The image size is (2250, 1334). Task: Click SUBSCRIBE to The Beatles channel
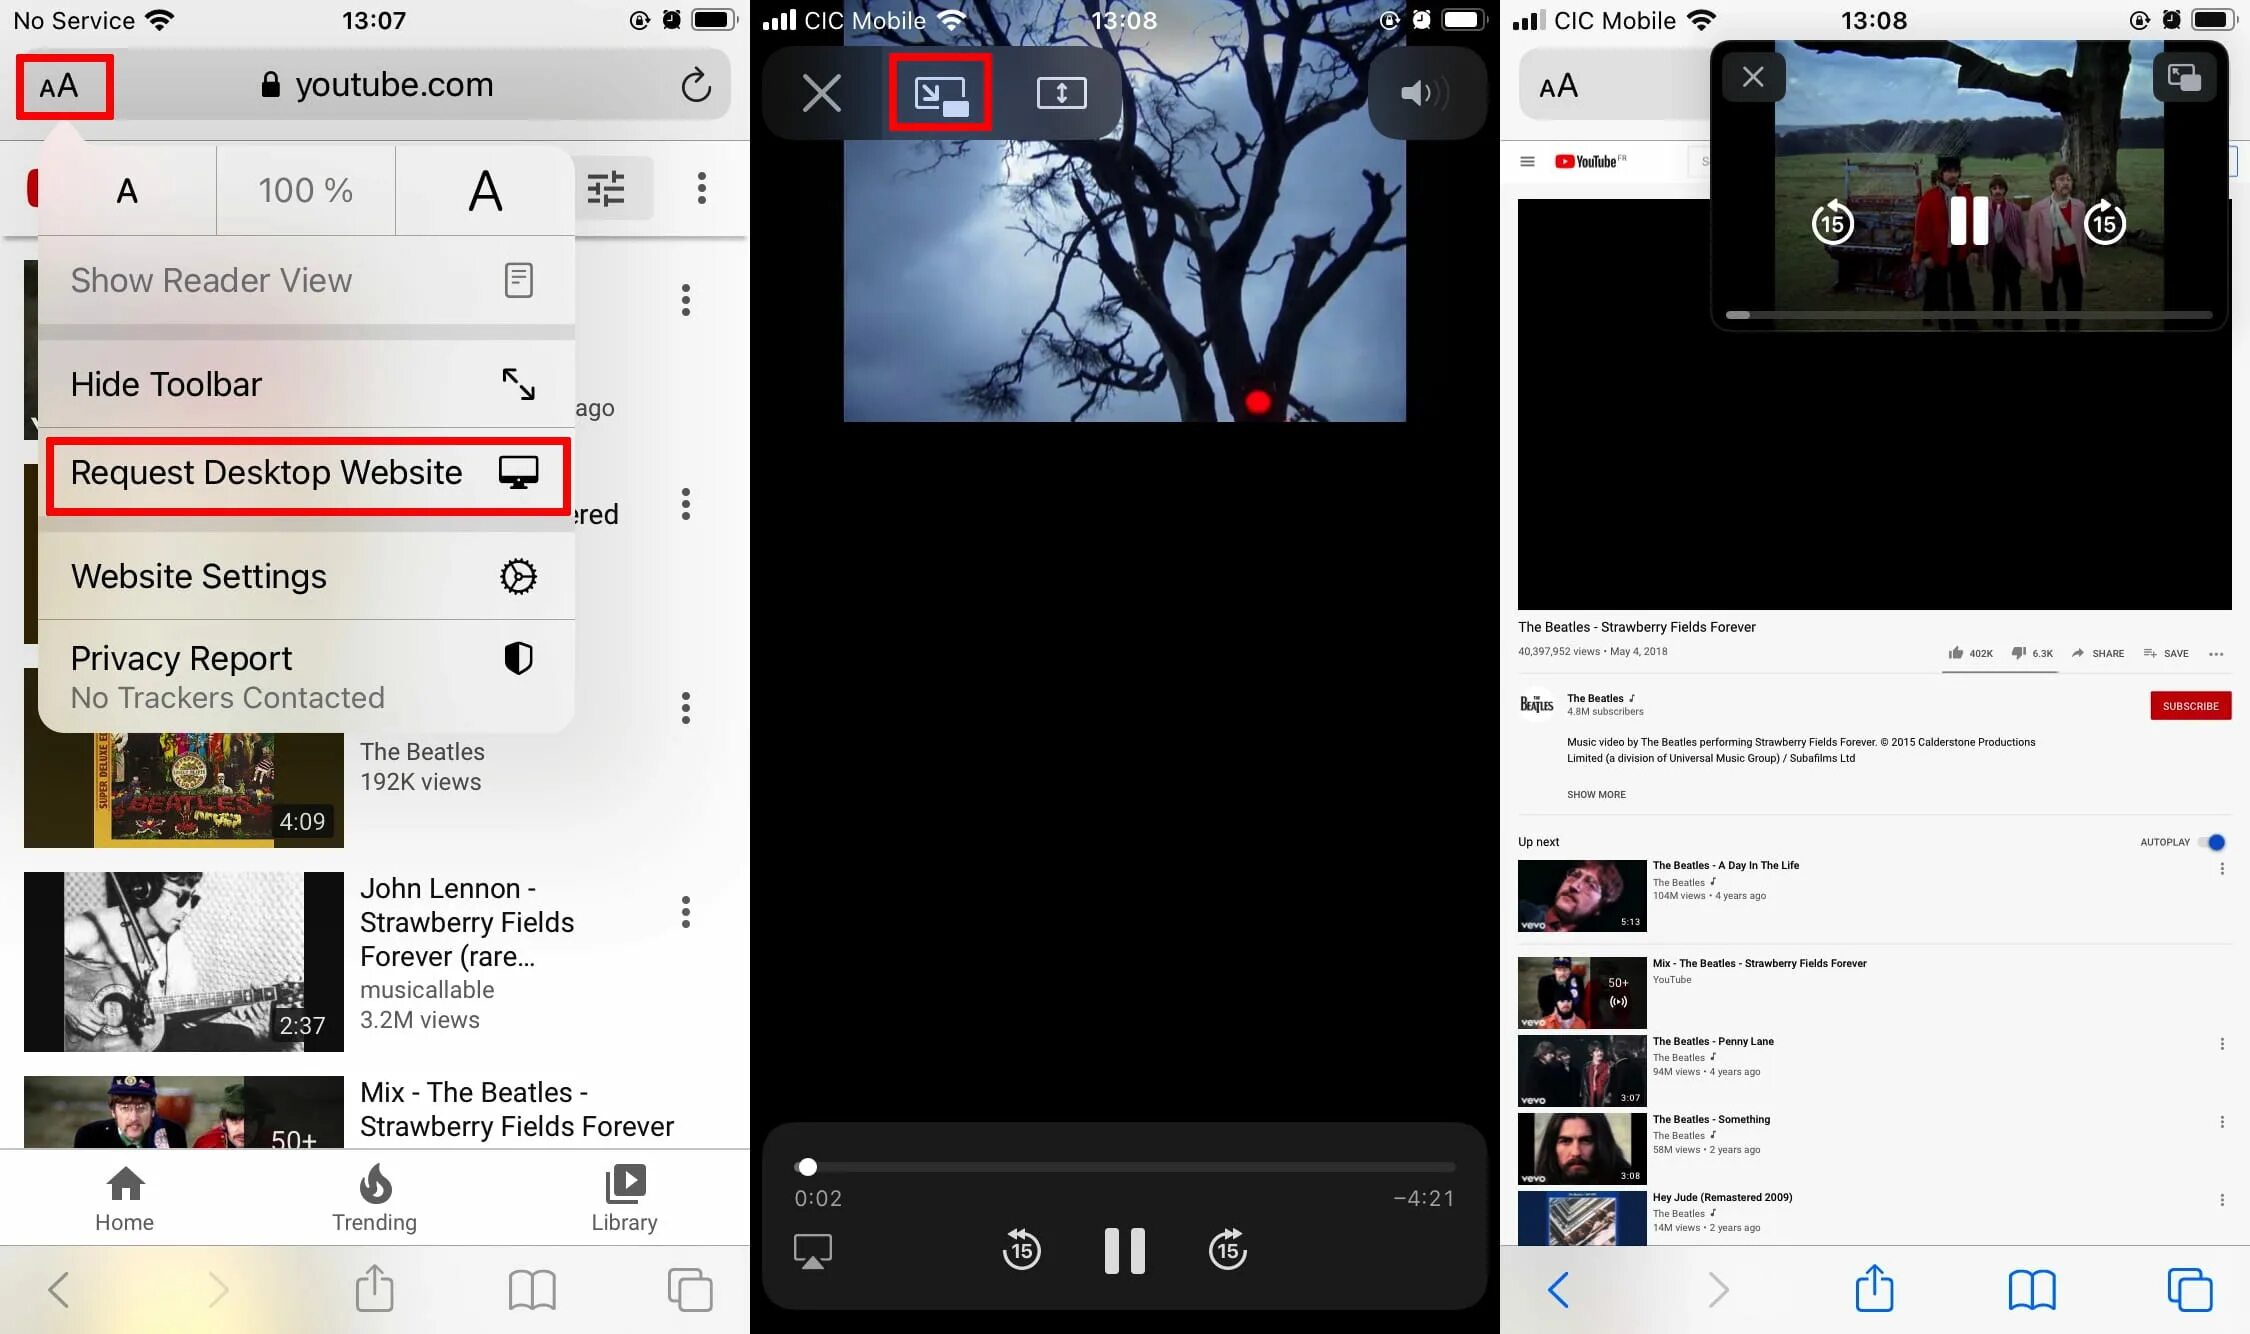(2191, 706)
